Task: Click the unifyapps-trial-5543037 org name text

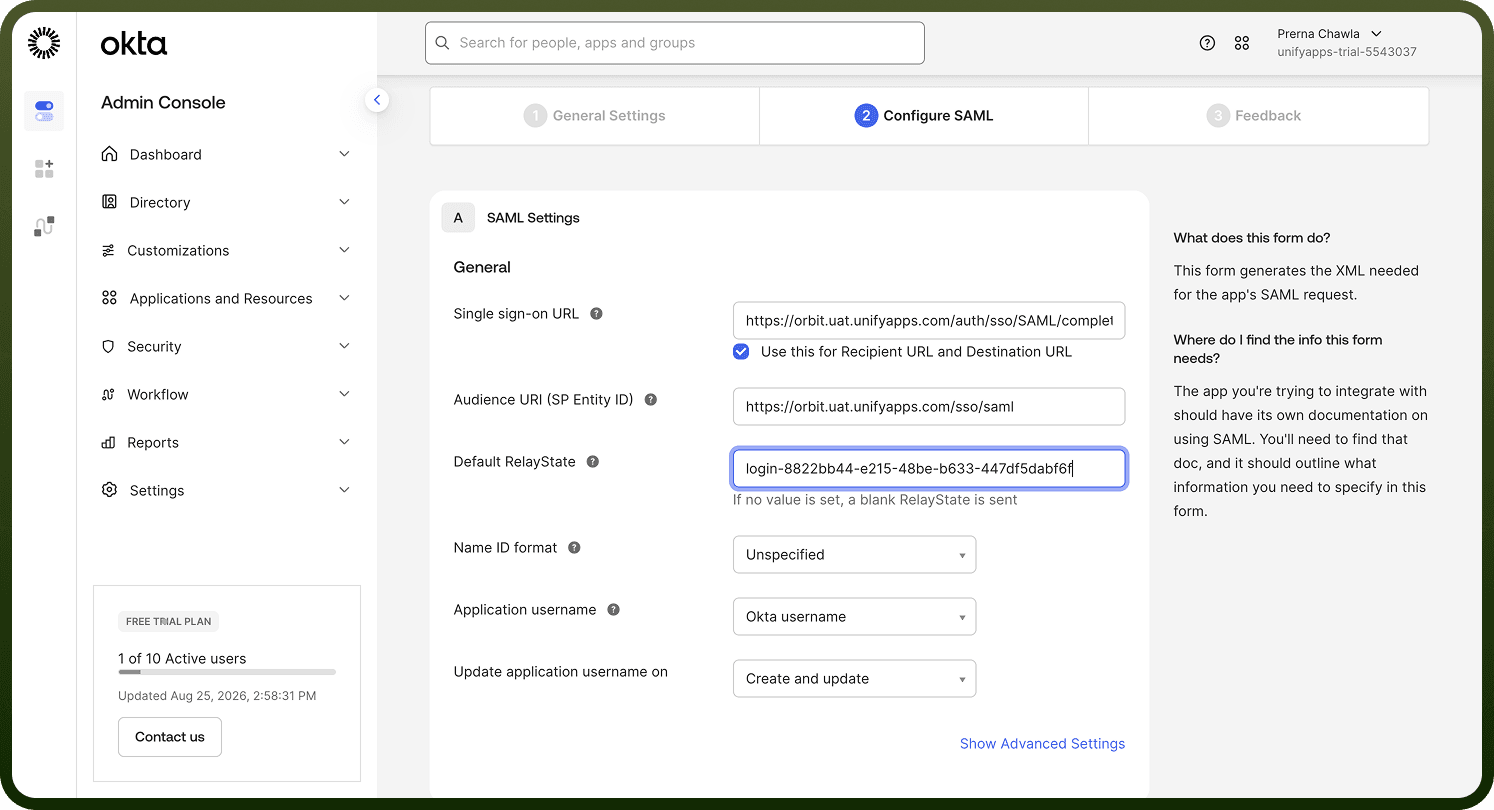Action: pos(1347,52)
